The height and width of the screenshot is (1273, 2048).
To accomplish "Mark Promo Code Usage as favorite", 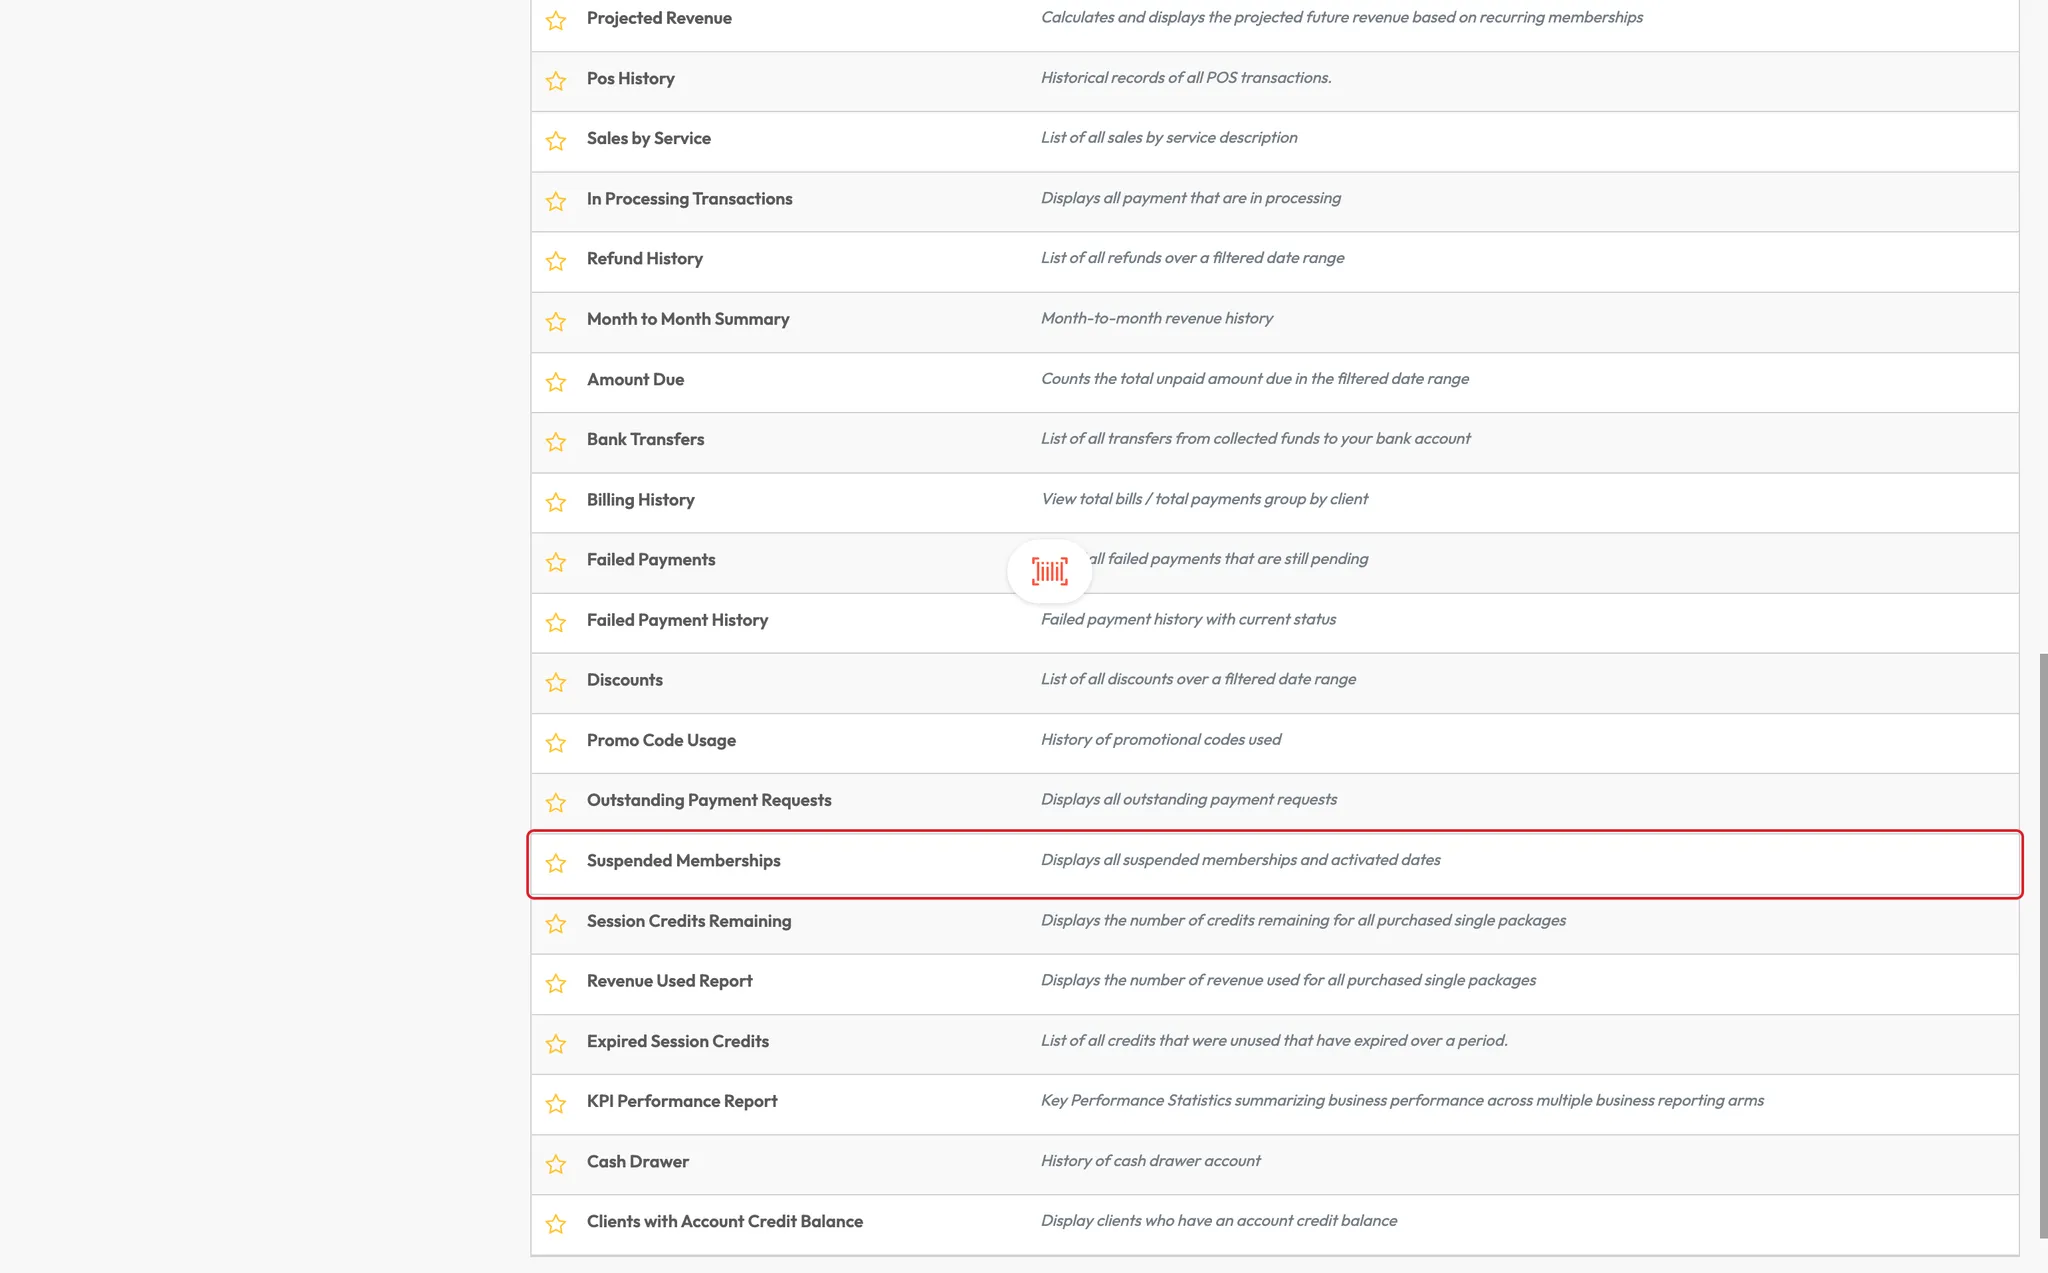I will tap(556, 742).
